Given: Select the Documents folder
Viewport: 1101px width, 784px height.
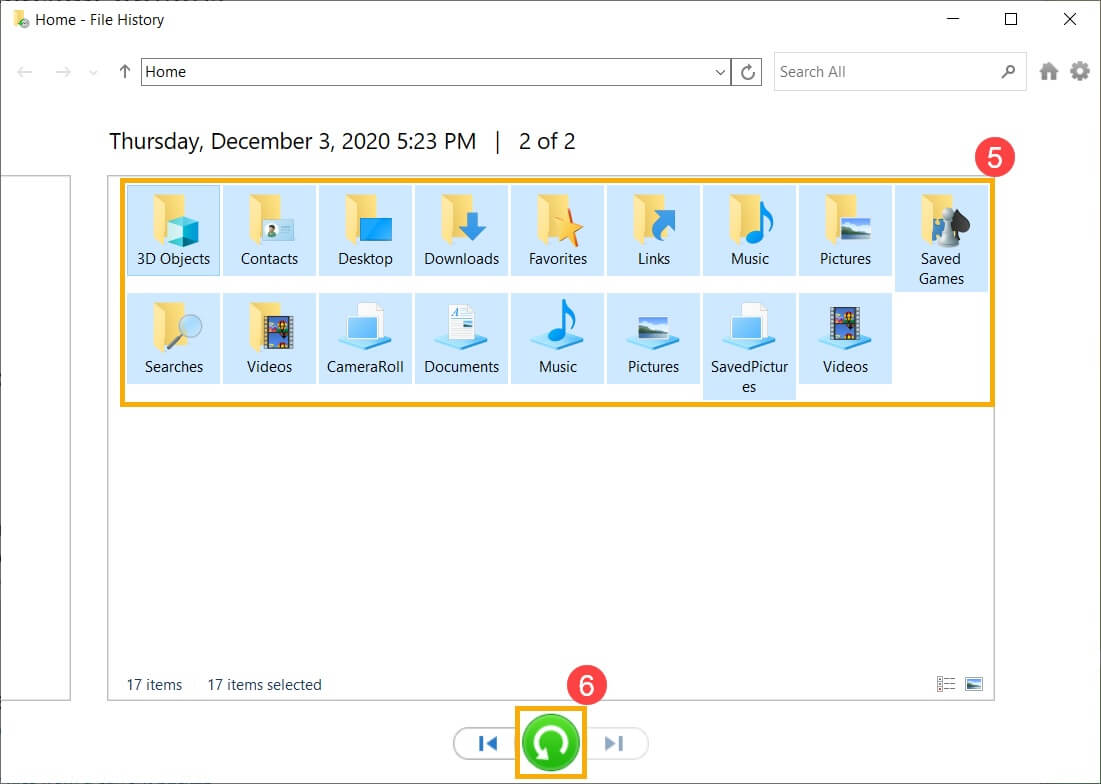Looking at the screenshot, I should [461, 337].
